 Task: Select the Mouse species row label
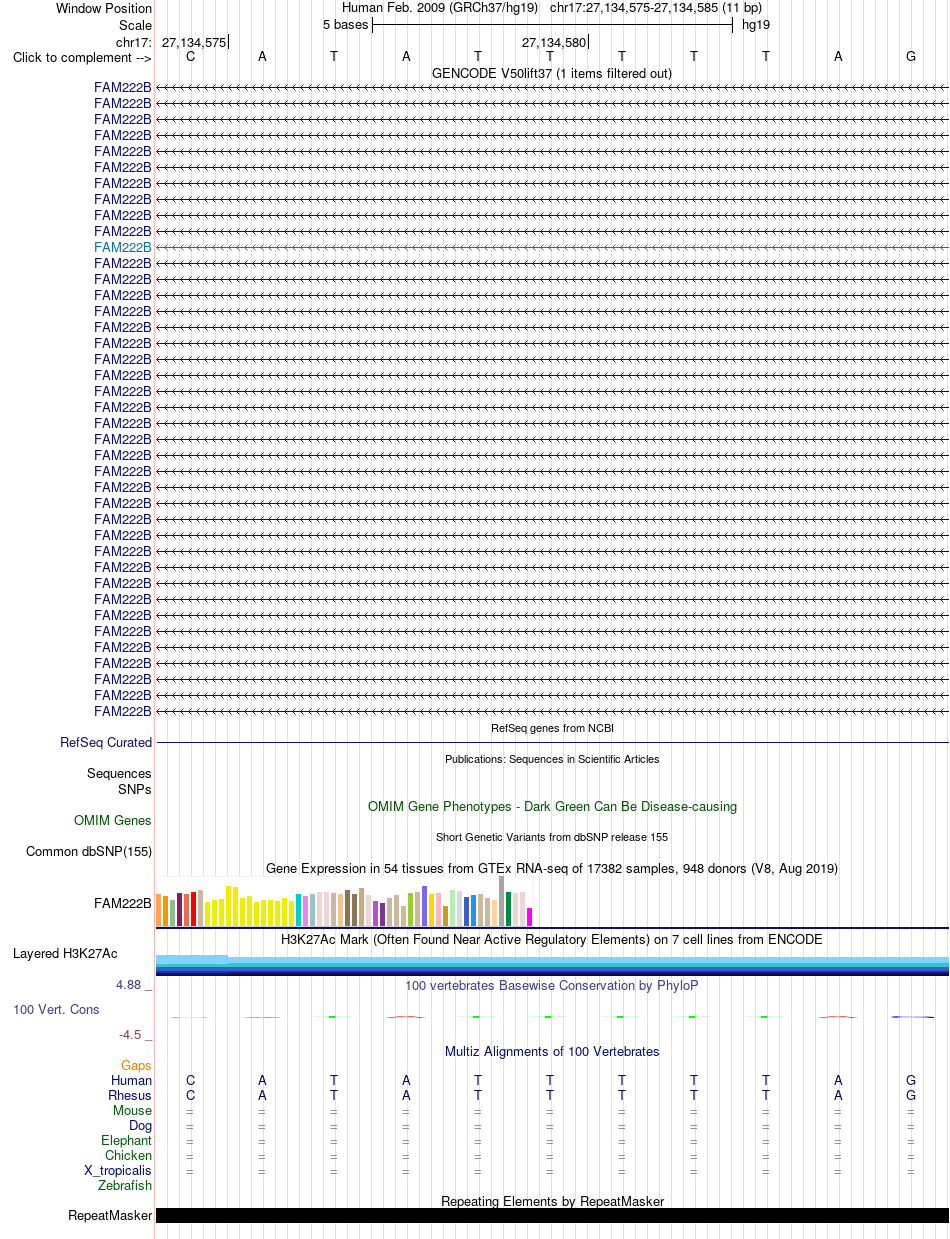coord(133,1111)
